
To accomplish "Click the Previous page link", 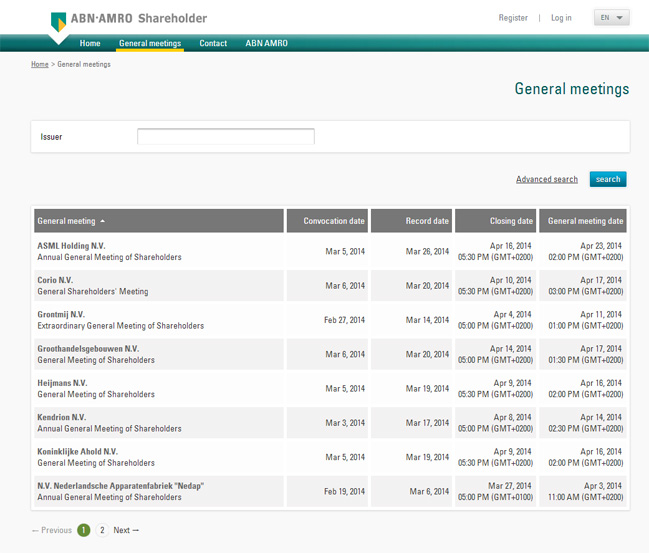I will [52, 530].
